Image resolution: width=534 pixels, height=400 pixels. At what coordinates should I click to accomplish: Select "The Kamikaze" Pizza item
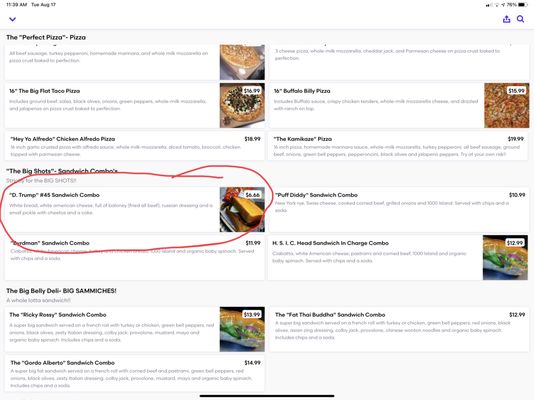point(399,146)
